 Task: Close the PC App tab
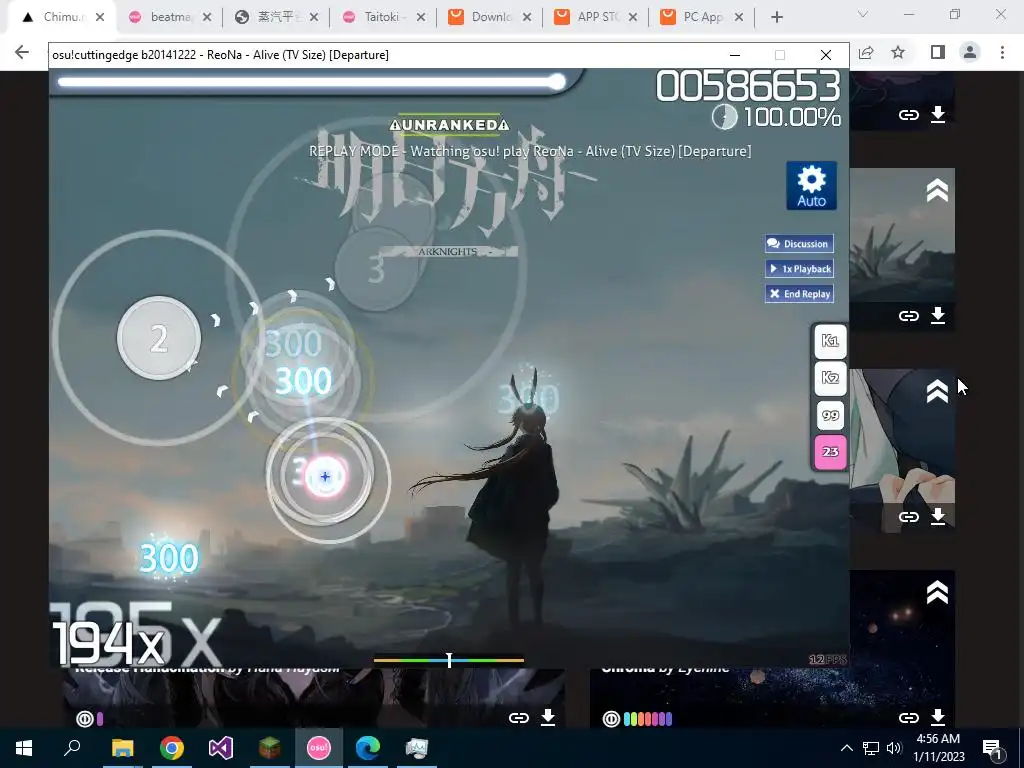[x=739, y=17]
